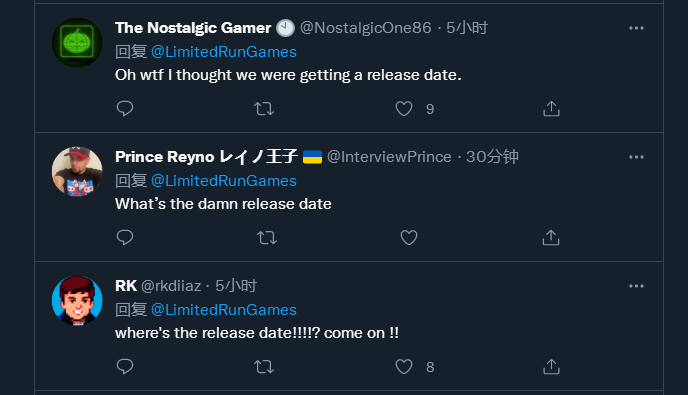Image resolution: width=688 pixels, height=395 pixels.
Task: Retweet The Nostalgic Gamer's tweet
Action: click(264, 108)
